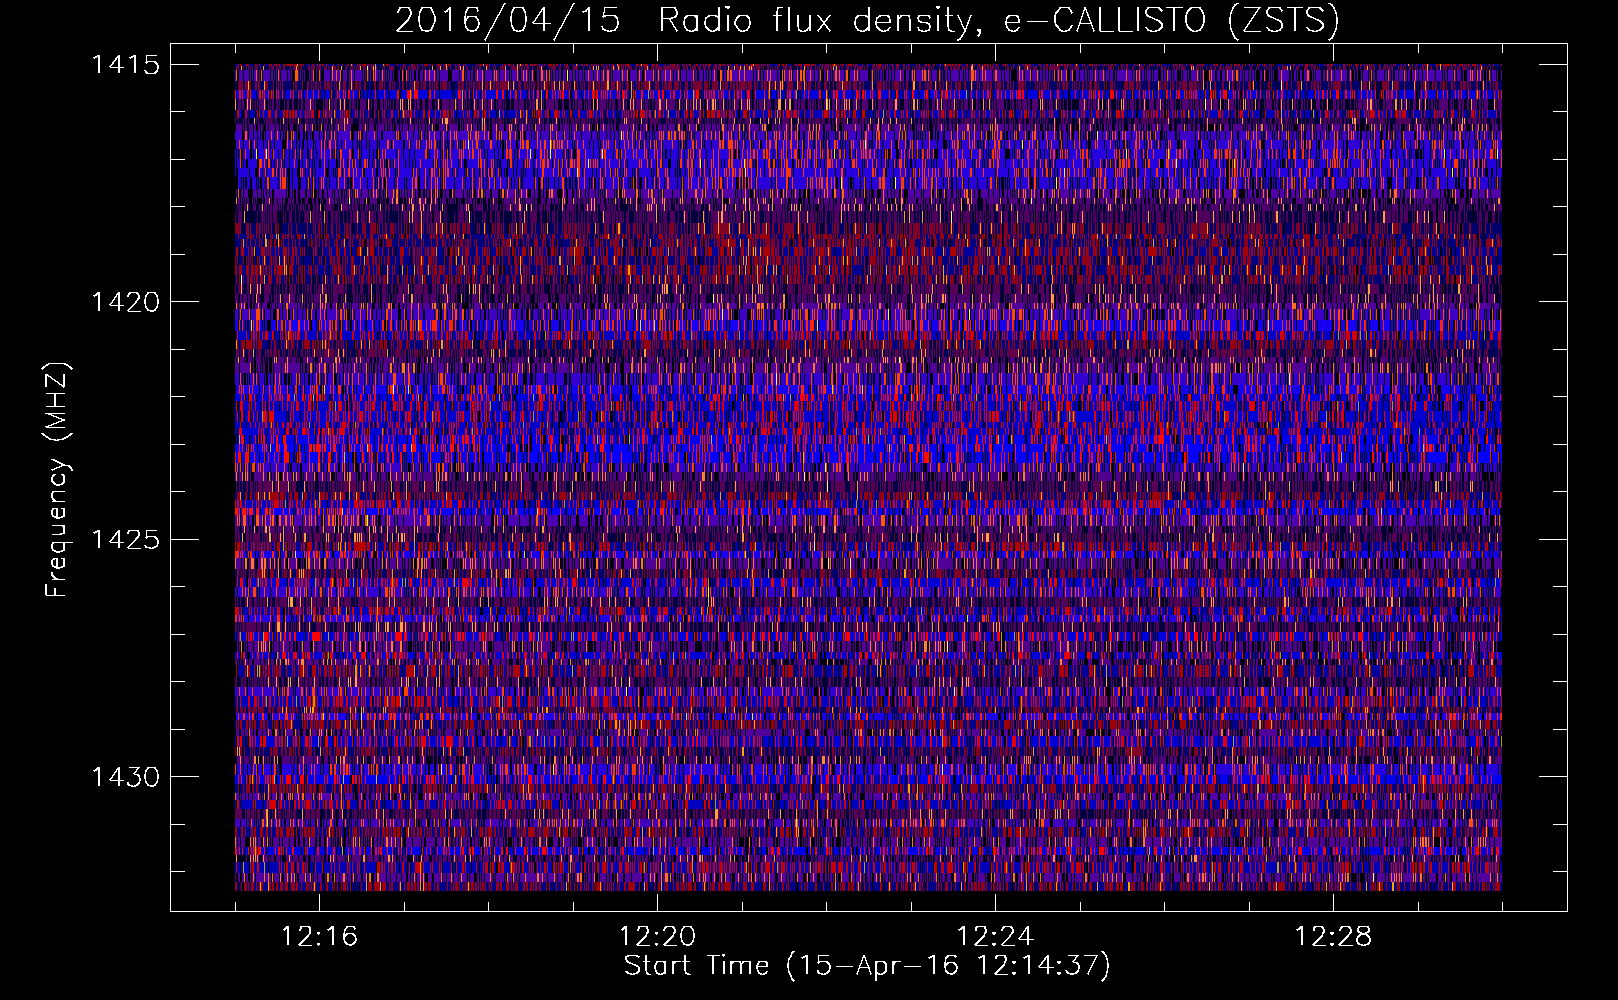Click the 12:16 time tick label
The width and height of the screenshot is (1618, 1000).
point(320,937)
